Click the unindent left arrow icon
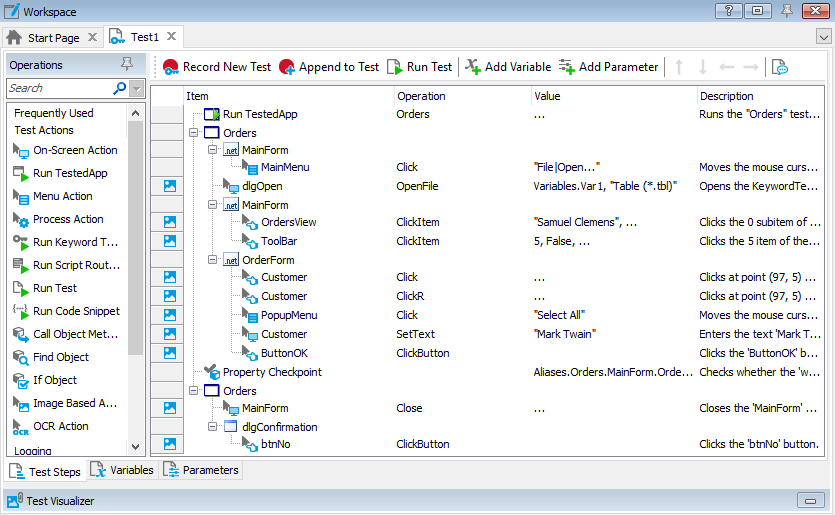 pos(726,67)
